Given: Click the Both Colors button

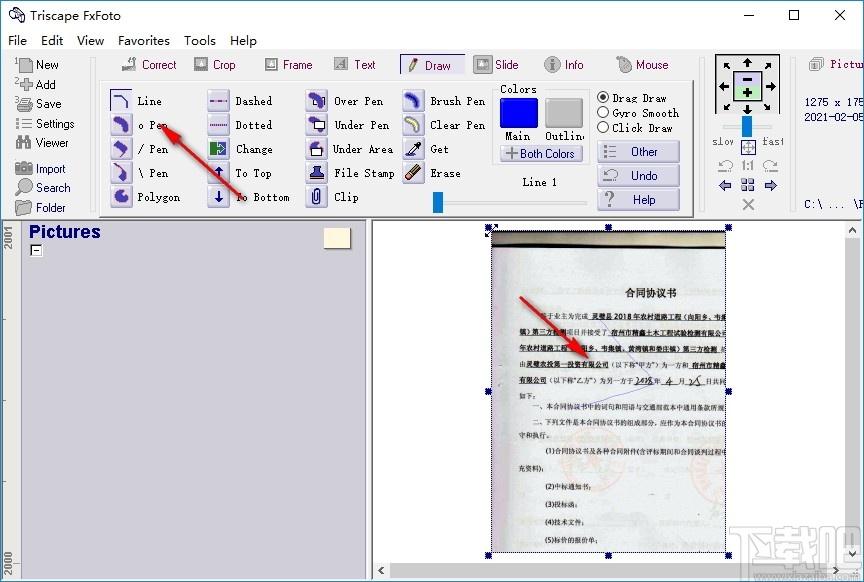Looking at the screenshot, I should 541,154.
